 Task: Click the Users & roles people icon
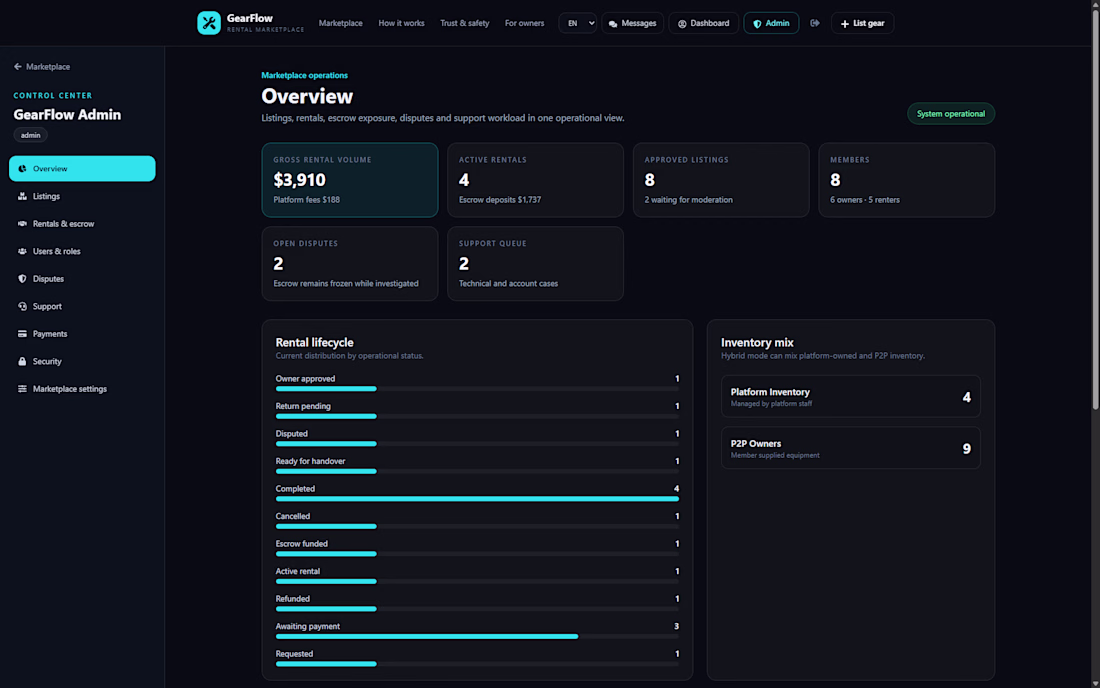(22, 251)
